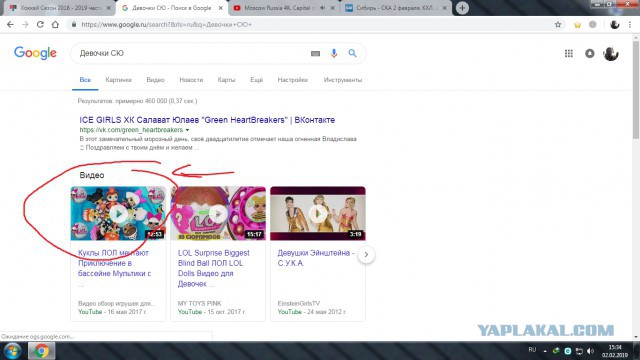Play the Девушки Эйнштейна video thumbnail

[x=318, y=213]
